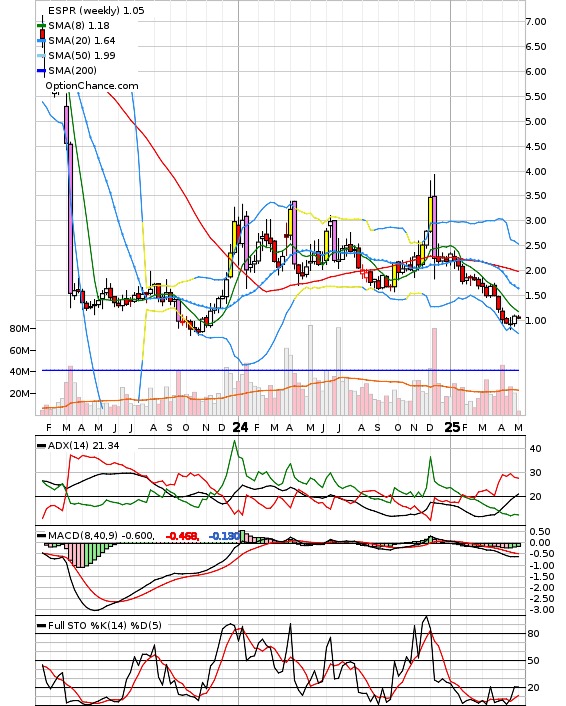Viewport: 566px width, 706px height.
Task: Click the 5.50 price axis label
Action: [536, 97]
